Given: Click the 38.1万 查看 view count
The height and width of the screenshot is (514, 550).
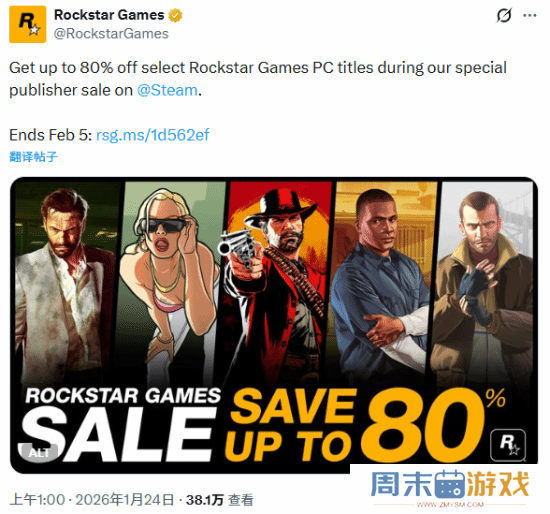Looking at the screenshot, I should (x=220, y=500).
